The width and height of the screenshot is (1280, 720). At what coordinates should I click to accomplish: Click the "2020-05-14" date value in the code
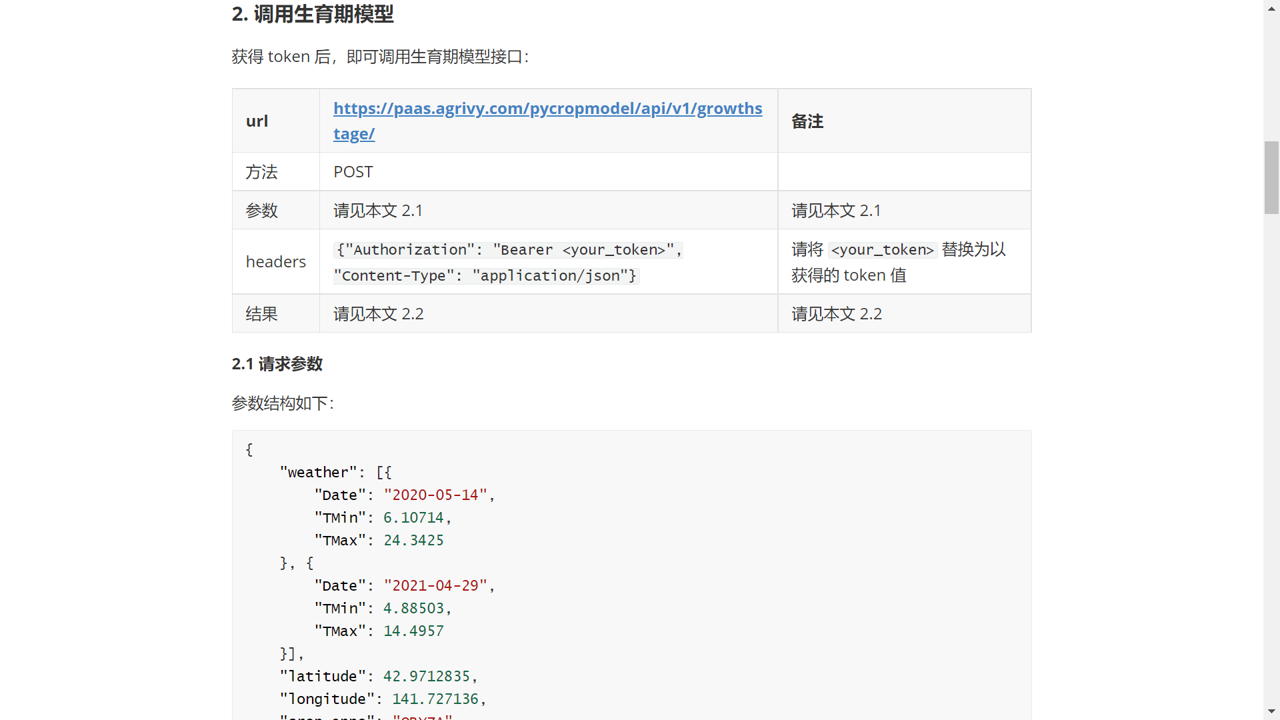point(435,495)
